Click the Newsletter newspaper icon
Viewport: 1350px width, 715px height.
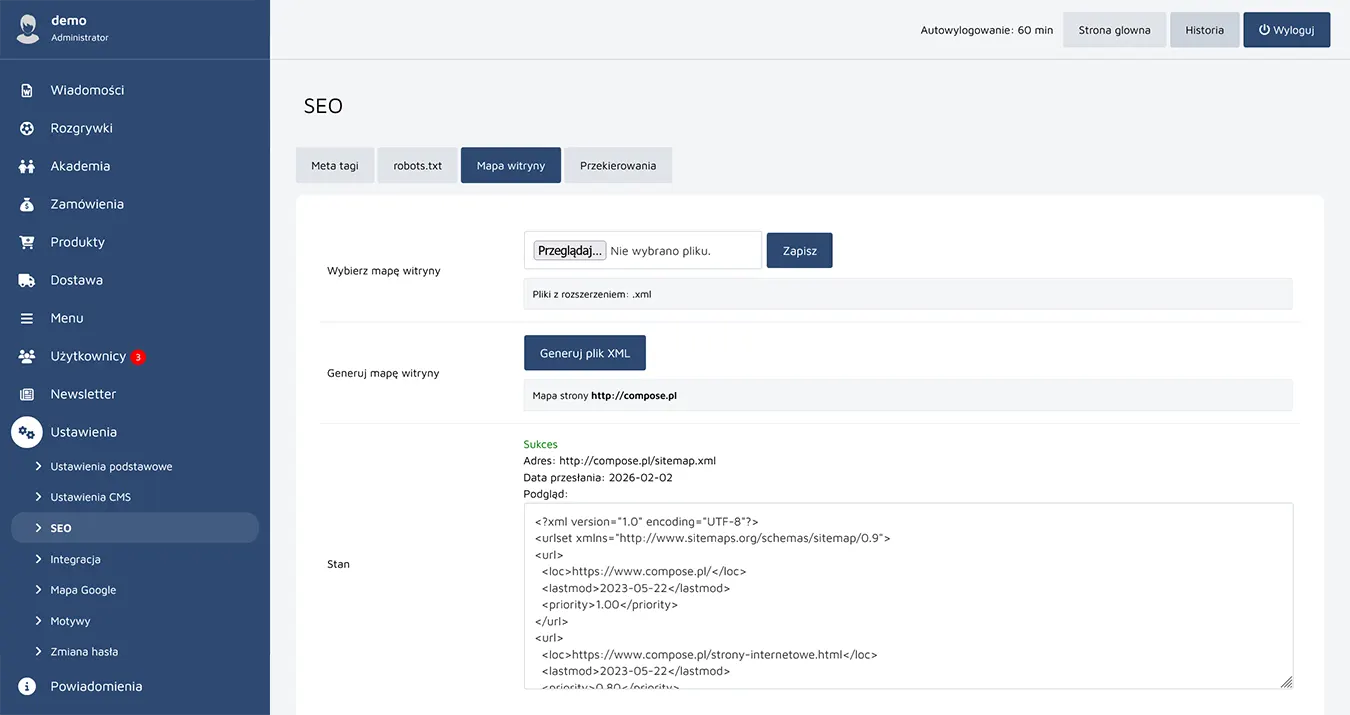coord(27,394)
